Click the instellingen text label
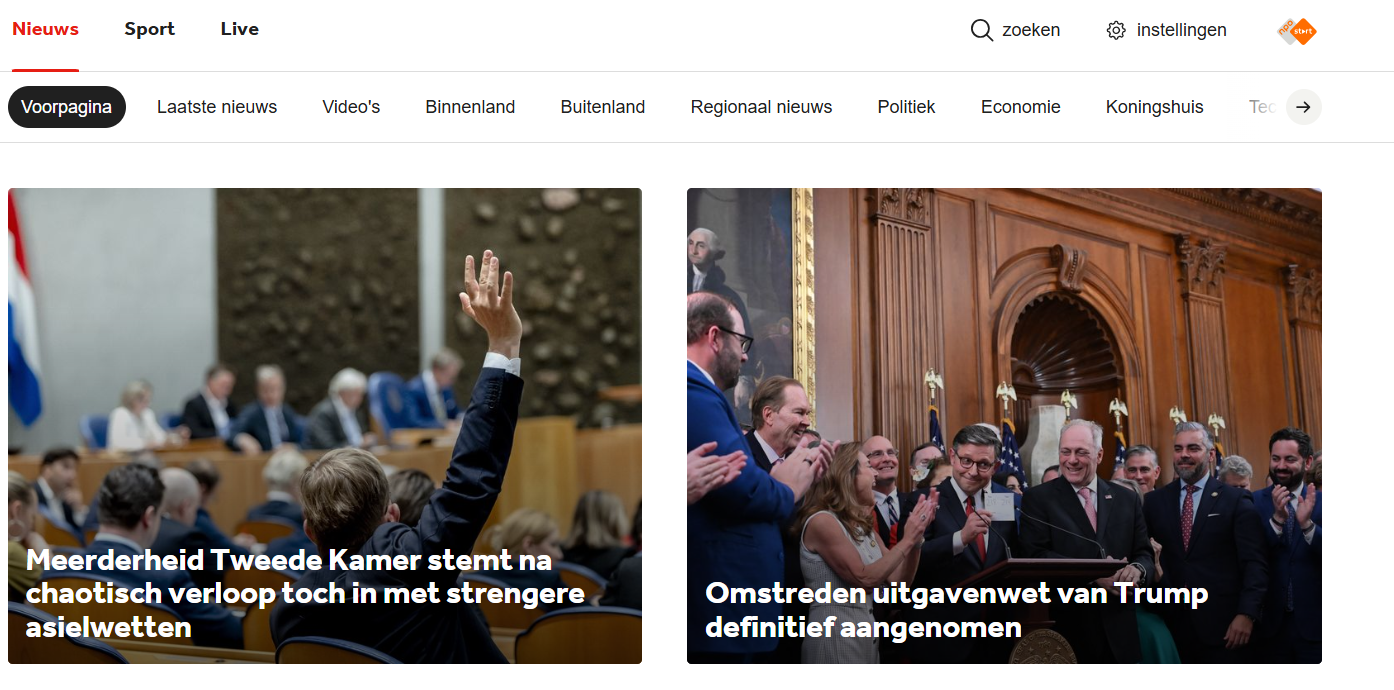Screen dimensions: 1394x690 pos(1182,30)
